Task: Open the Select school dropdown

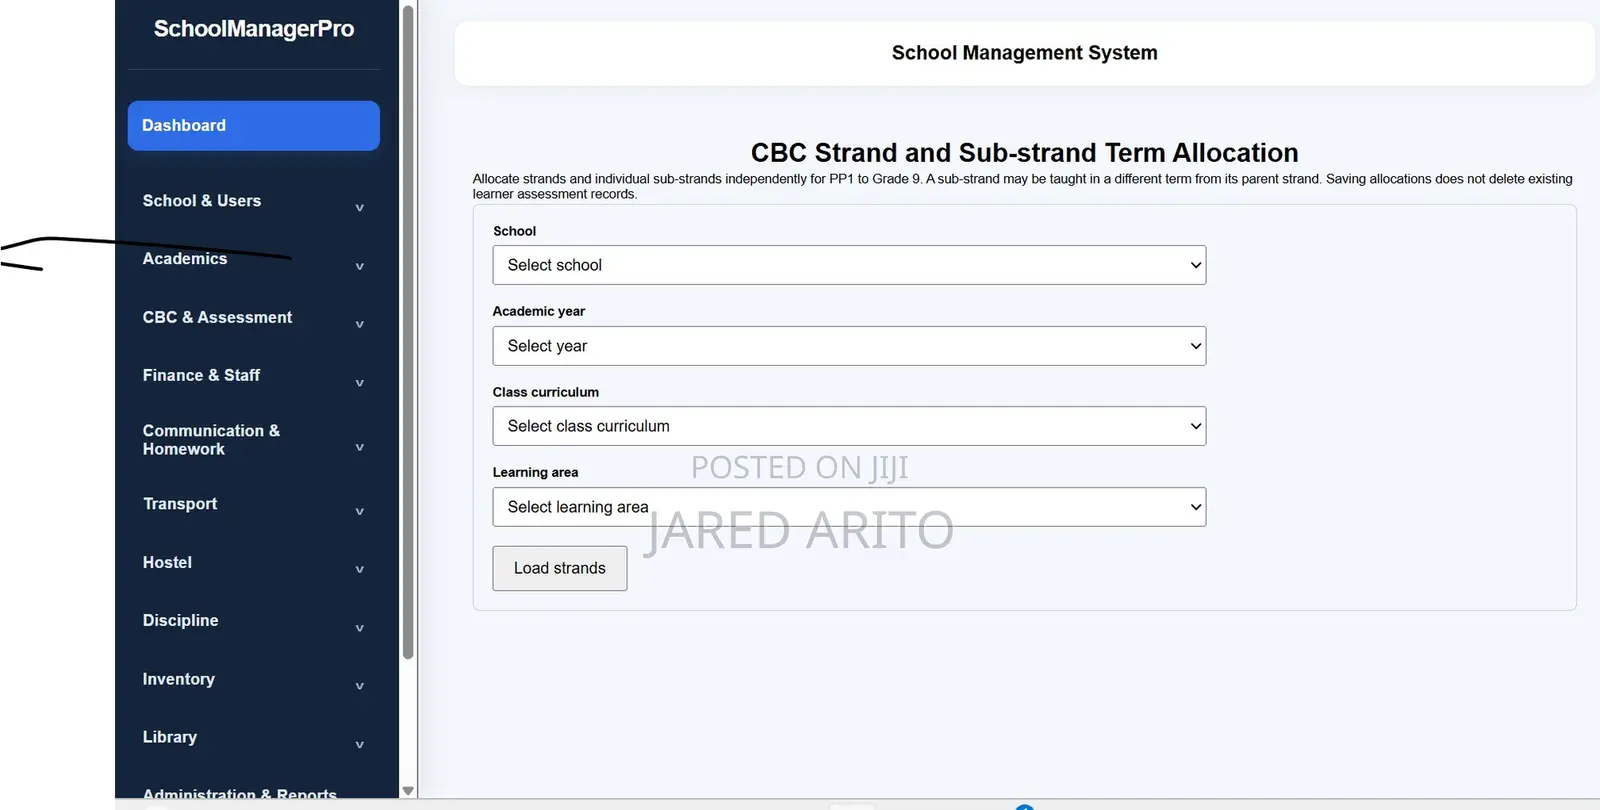Action: tap(849, 265)
